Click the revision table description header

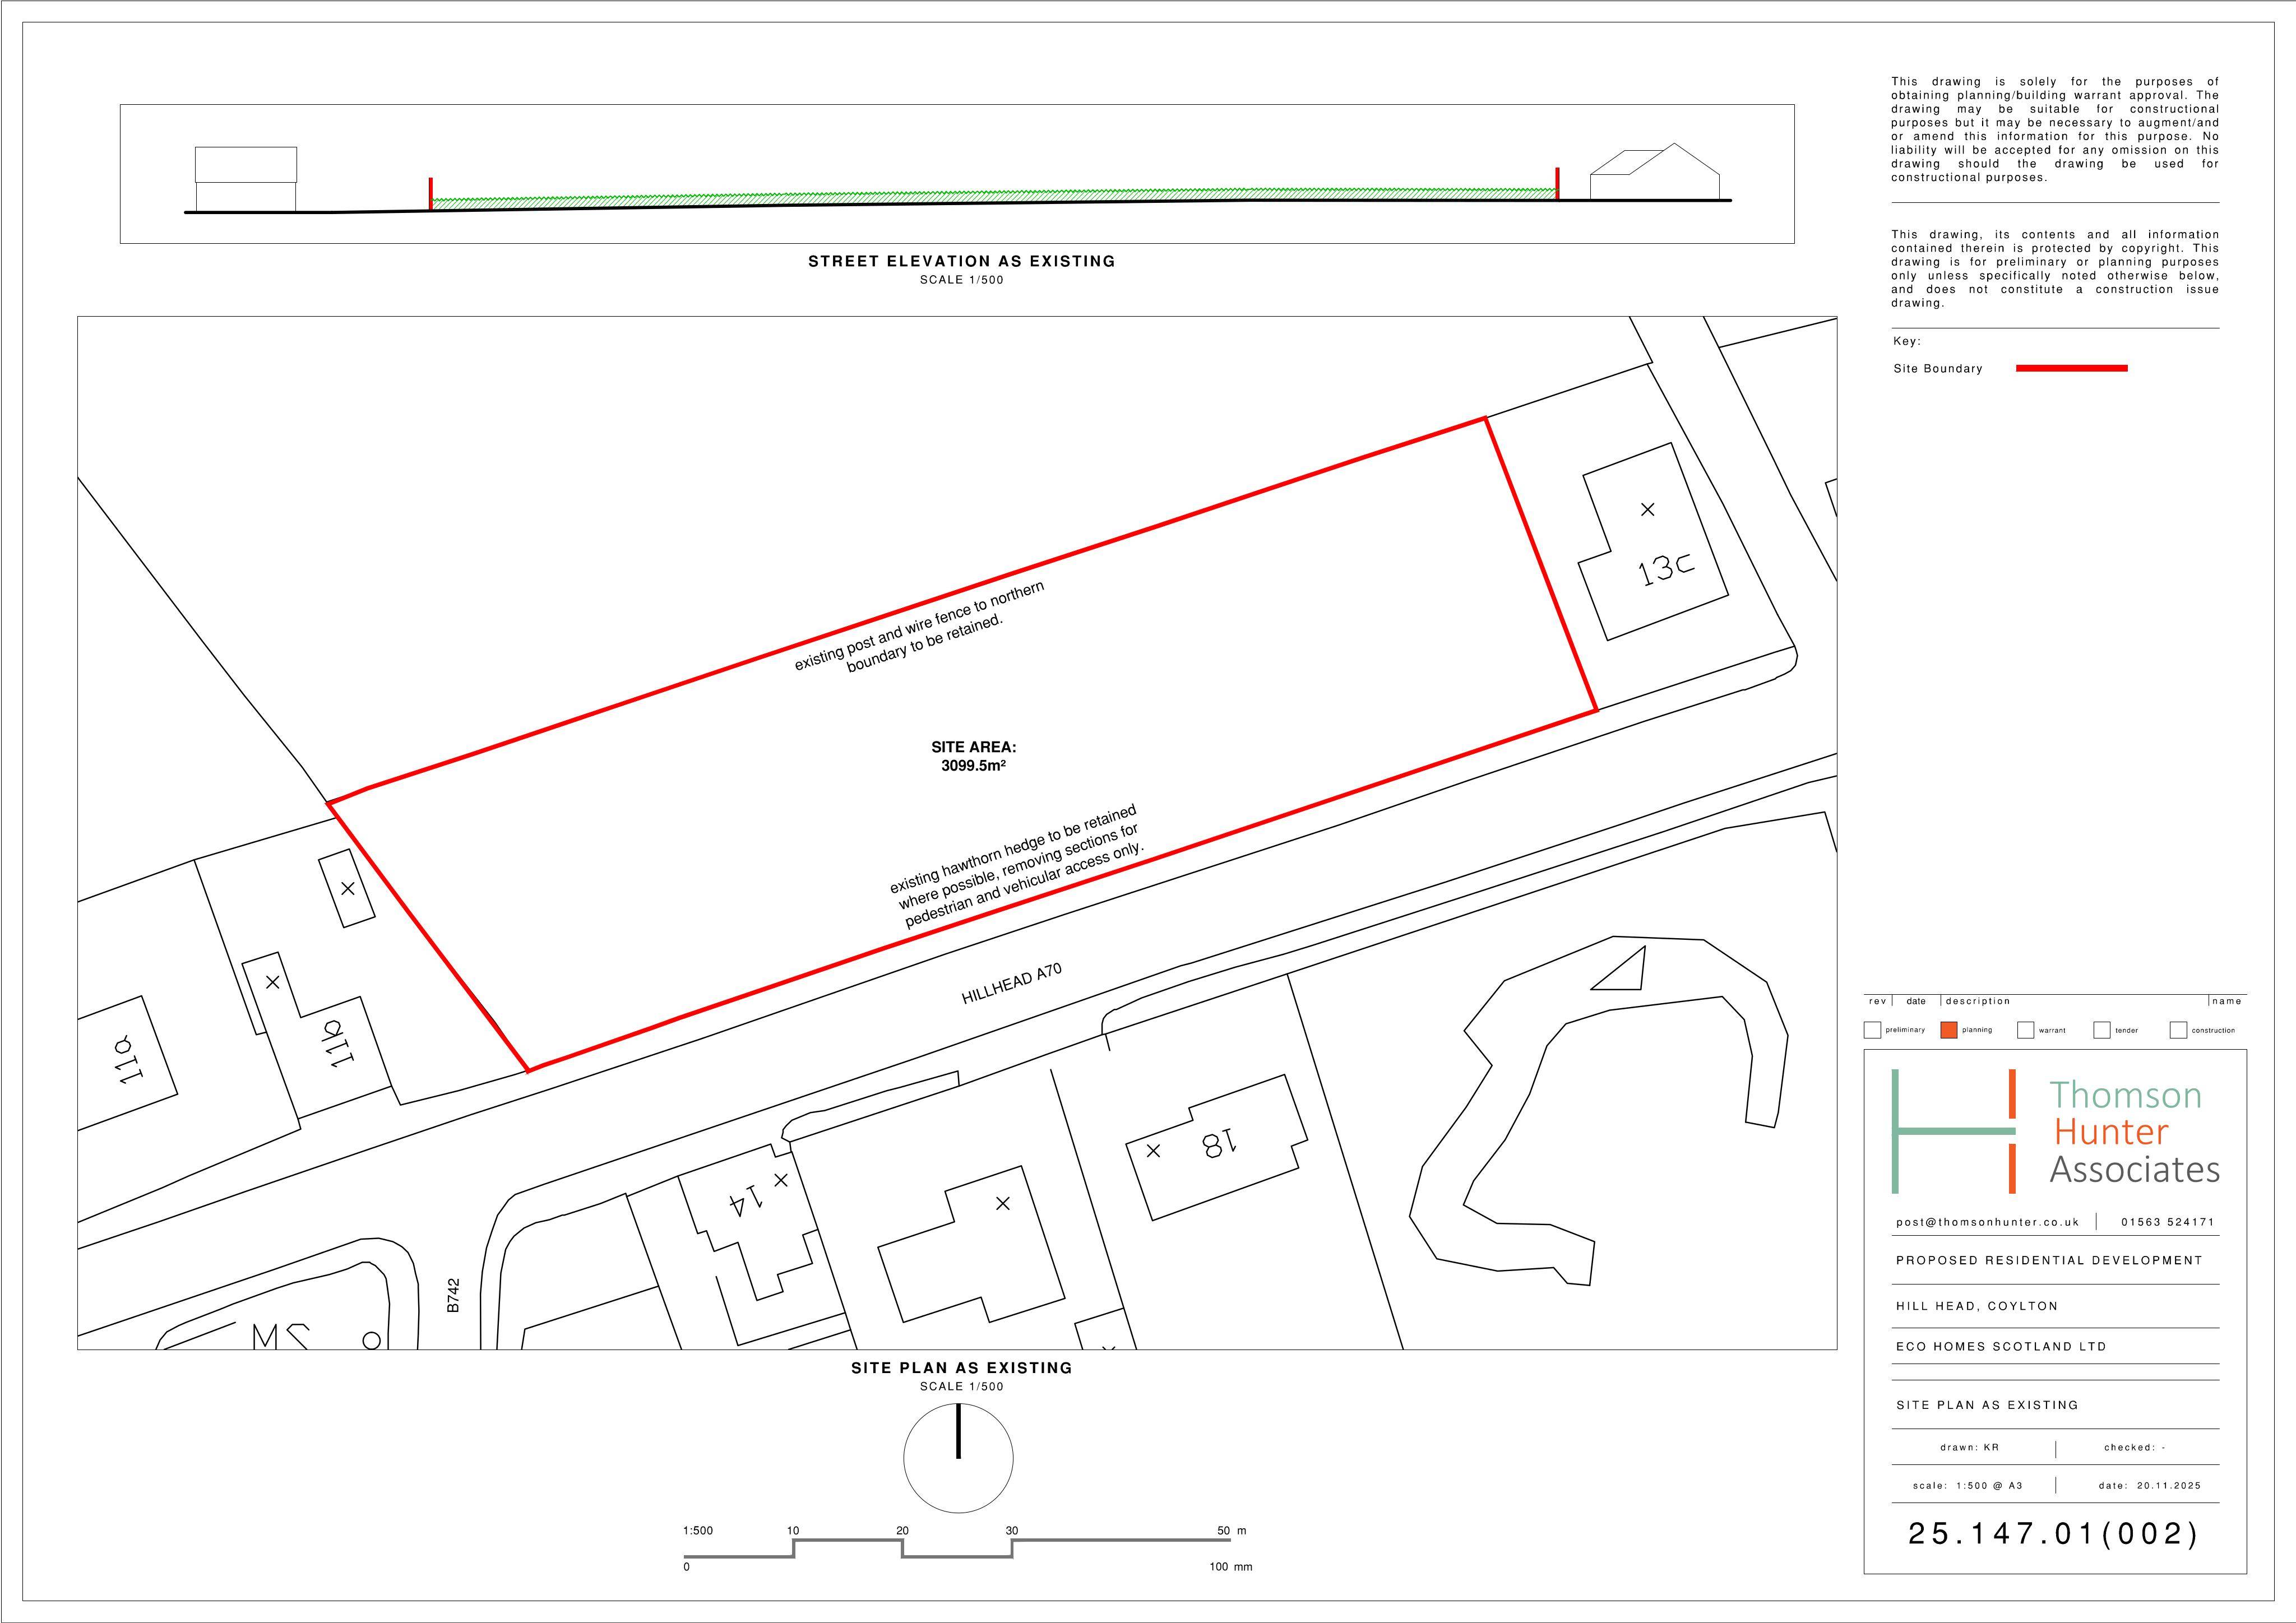1978,1001
